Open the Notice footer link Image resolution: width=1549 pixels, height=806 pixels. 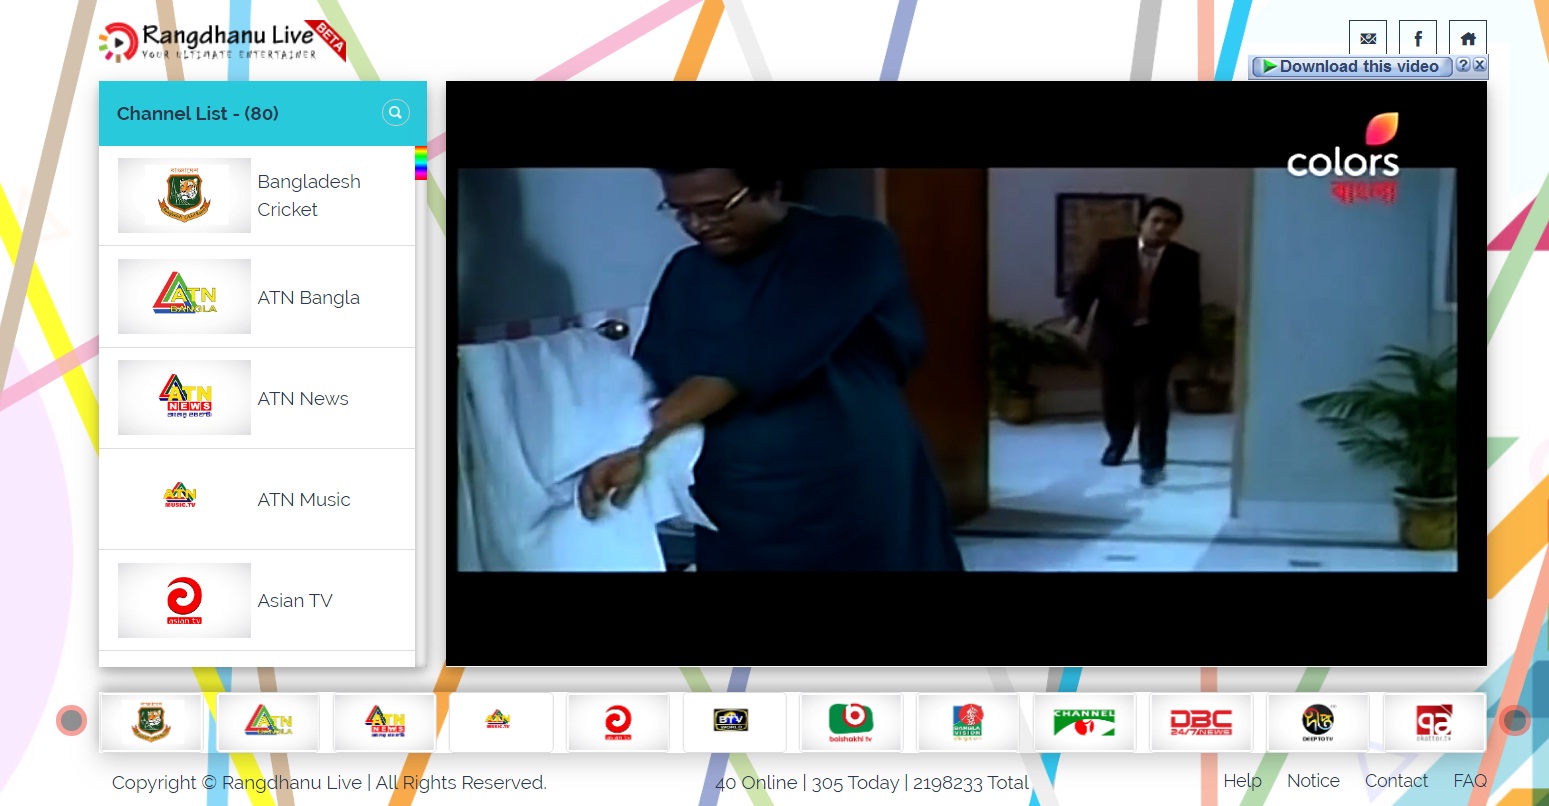[x=1313, y=781]
